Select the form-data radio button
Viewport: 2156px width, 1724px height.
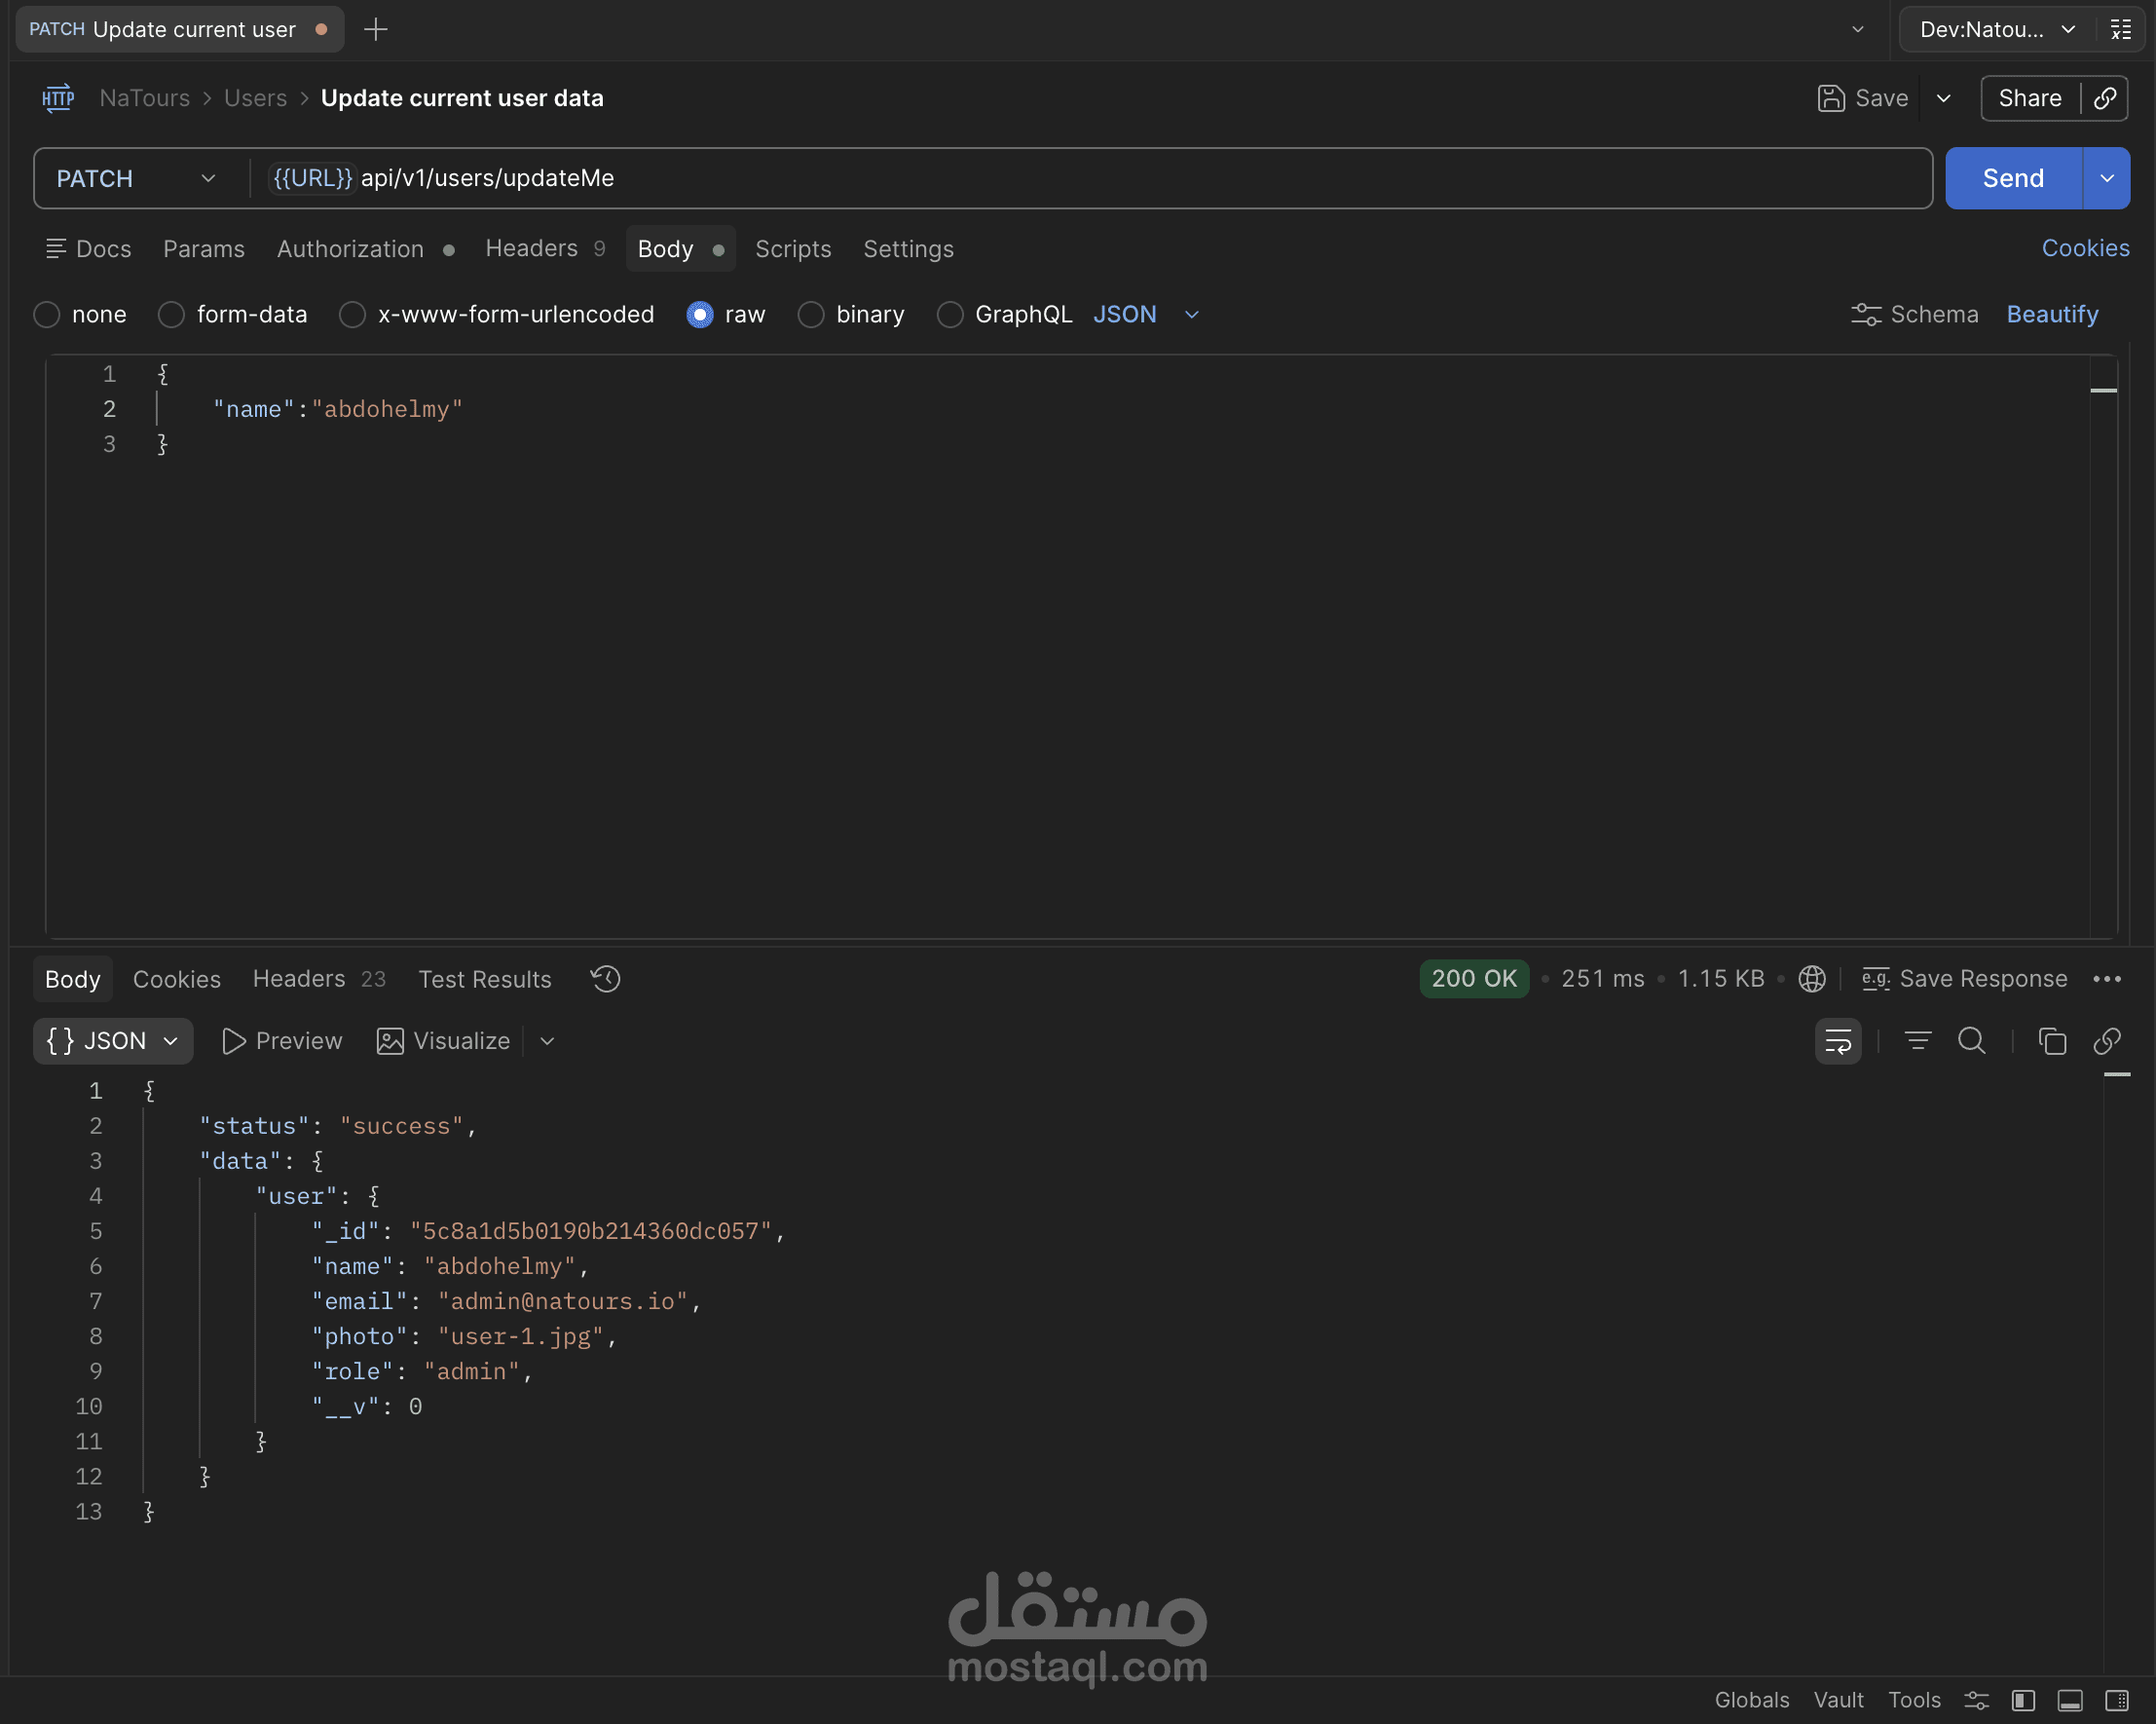pos(172,315)
